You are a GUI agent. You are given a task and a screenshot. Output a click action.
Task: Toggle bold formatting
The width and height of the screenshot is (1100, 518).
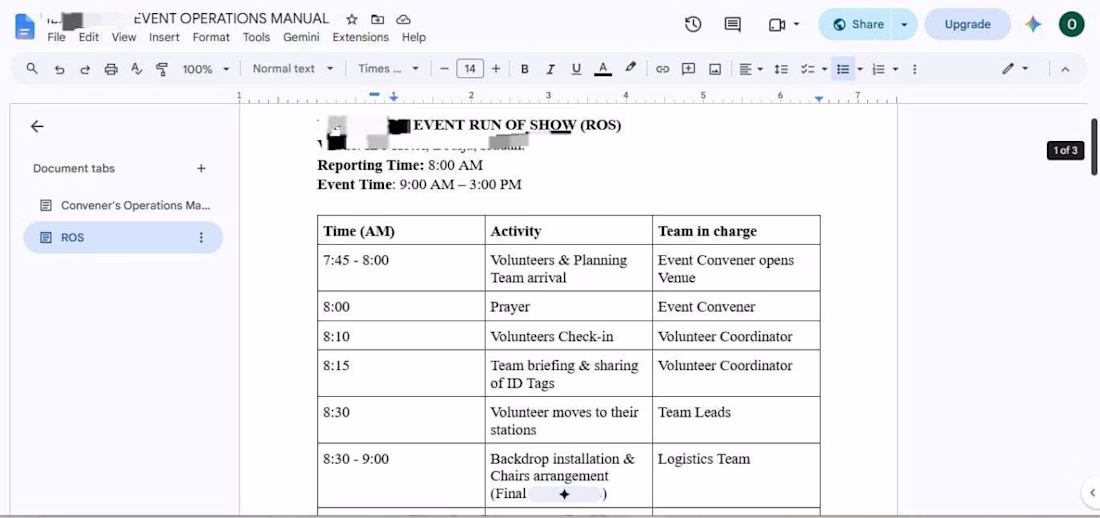click(x=525, y=69)
